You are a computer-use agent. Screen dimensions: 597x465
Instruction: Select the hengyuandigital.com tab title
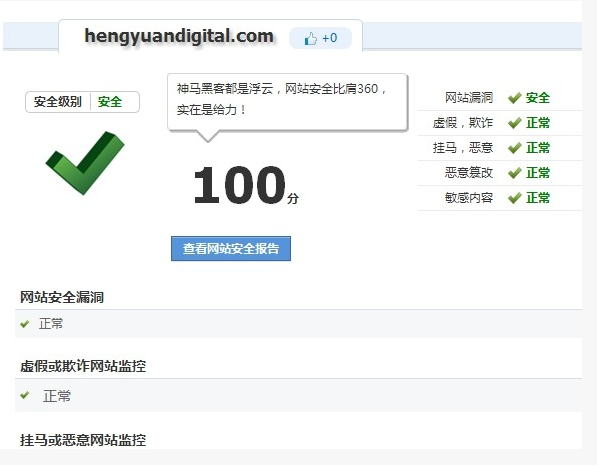179,36
